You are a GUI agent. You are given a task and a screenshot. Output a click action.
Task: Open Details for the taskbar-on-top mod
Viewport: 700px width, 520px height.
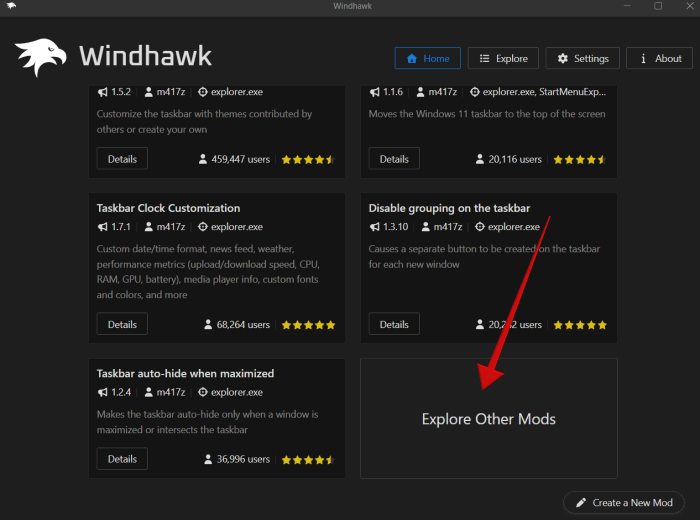394,159
